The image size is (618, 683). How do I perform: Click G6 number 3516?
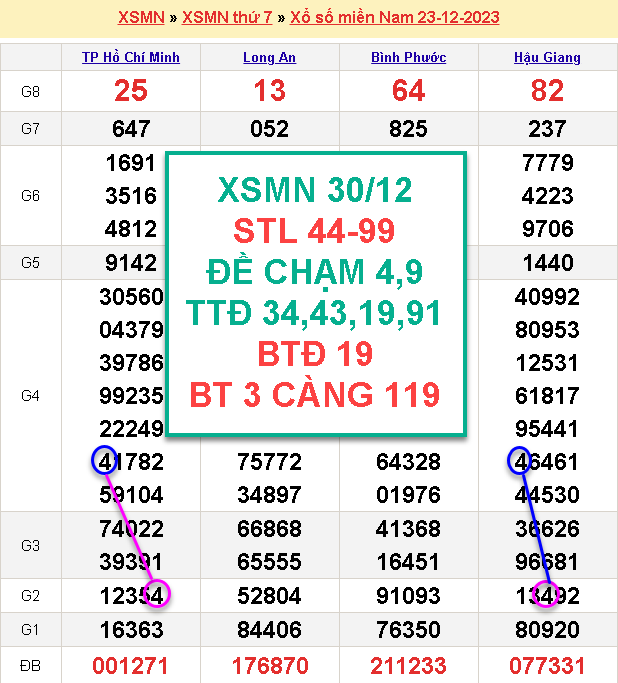coord(131,196)
